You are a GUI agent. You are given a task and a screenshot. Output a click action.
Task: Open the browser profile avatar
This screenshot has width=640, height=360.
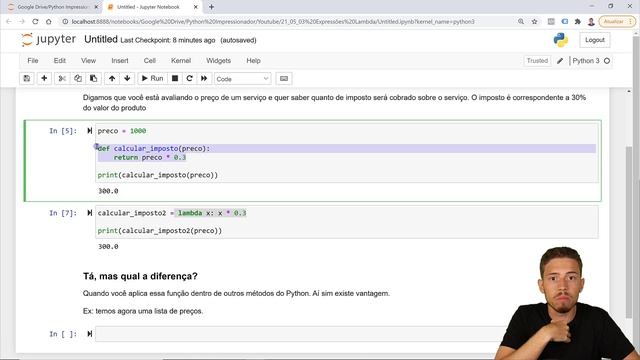point(591,21)
